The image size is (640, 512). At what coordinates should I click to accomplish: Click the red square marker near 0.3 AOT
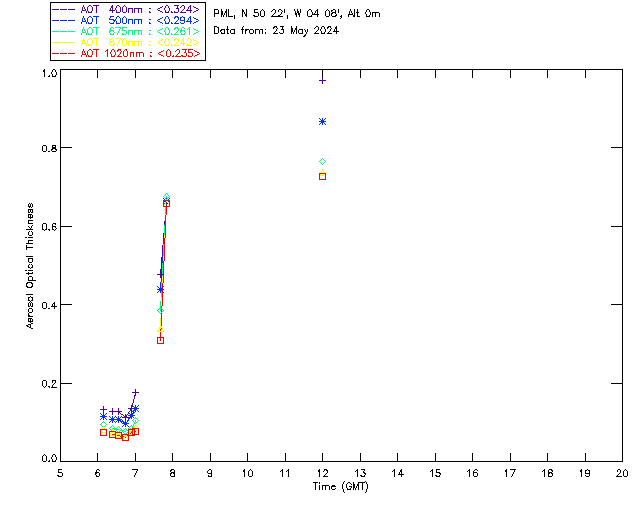160,341
